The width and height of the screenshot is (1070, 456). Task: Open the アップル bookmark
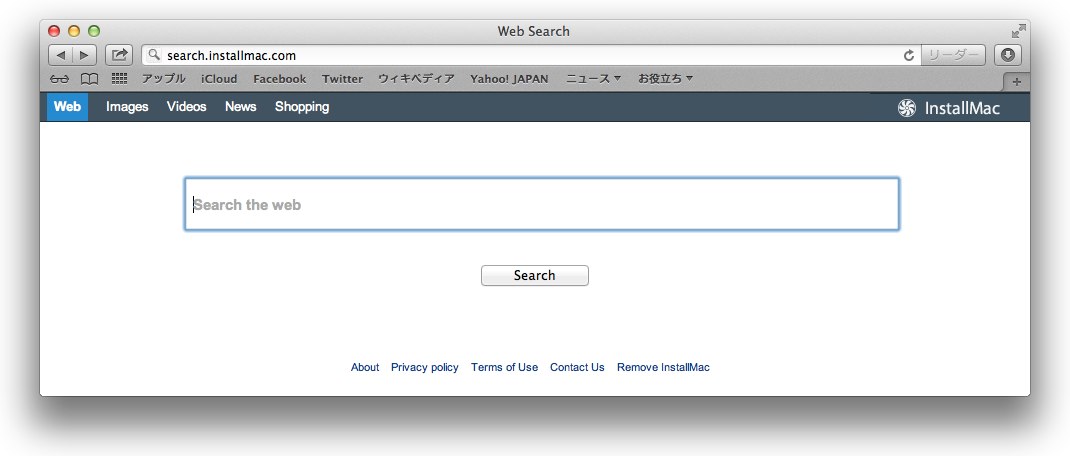coord(164,79)
